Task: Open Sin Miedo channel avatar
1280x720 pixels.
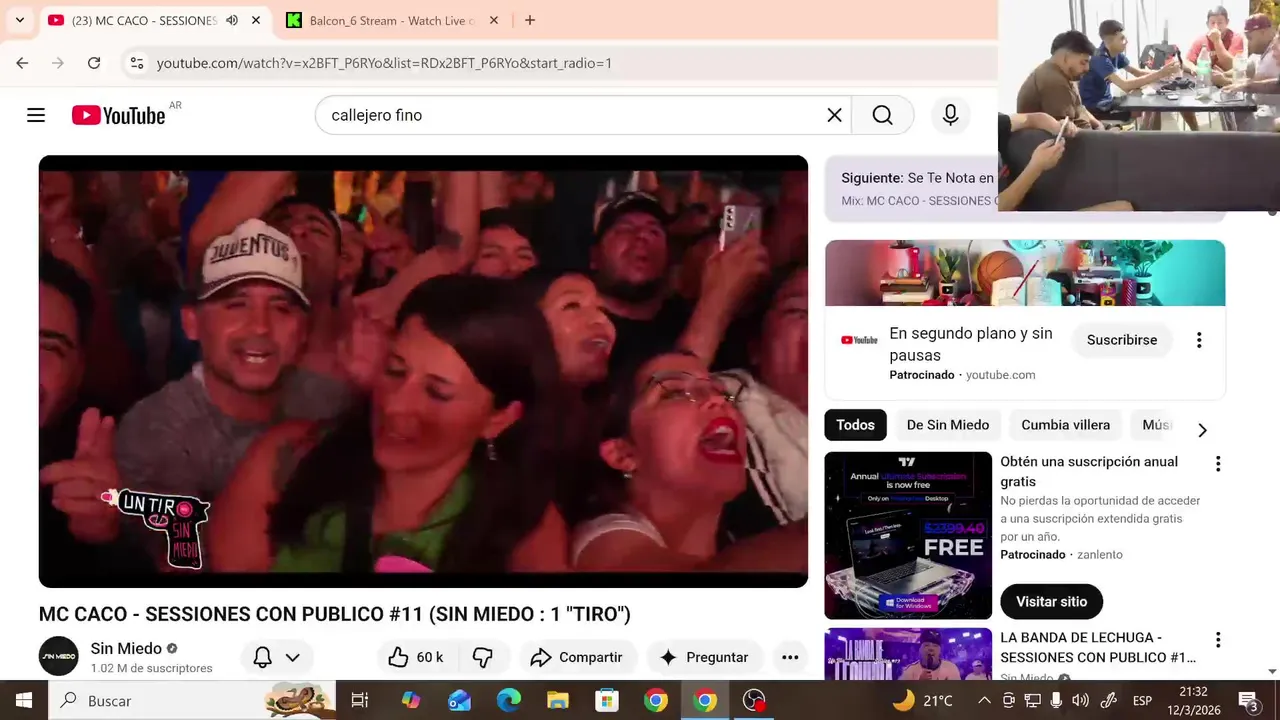Action: pyautogui.click(x=58, y=656)
